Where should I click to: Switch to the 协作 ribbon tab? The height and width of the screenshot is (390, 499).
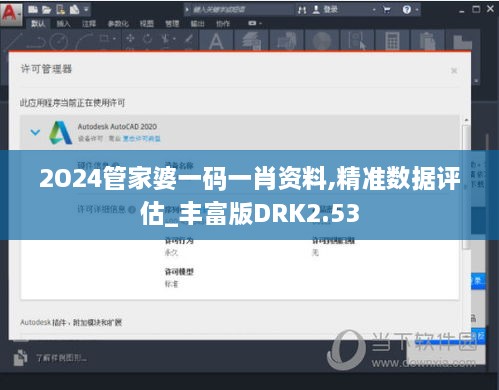click(x=223, y=24)
